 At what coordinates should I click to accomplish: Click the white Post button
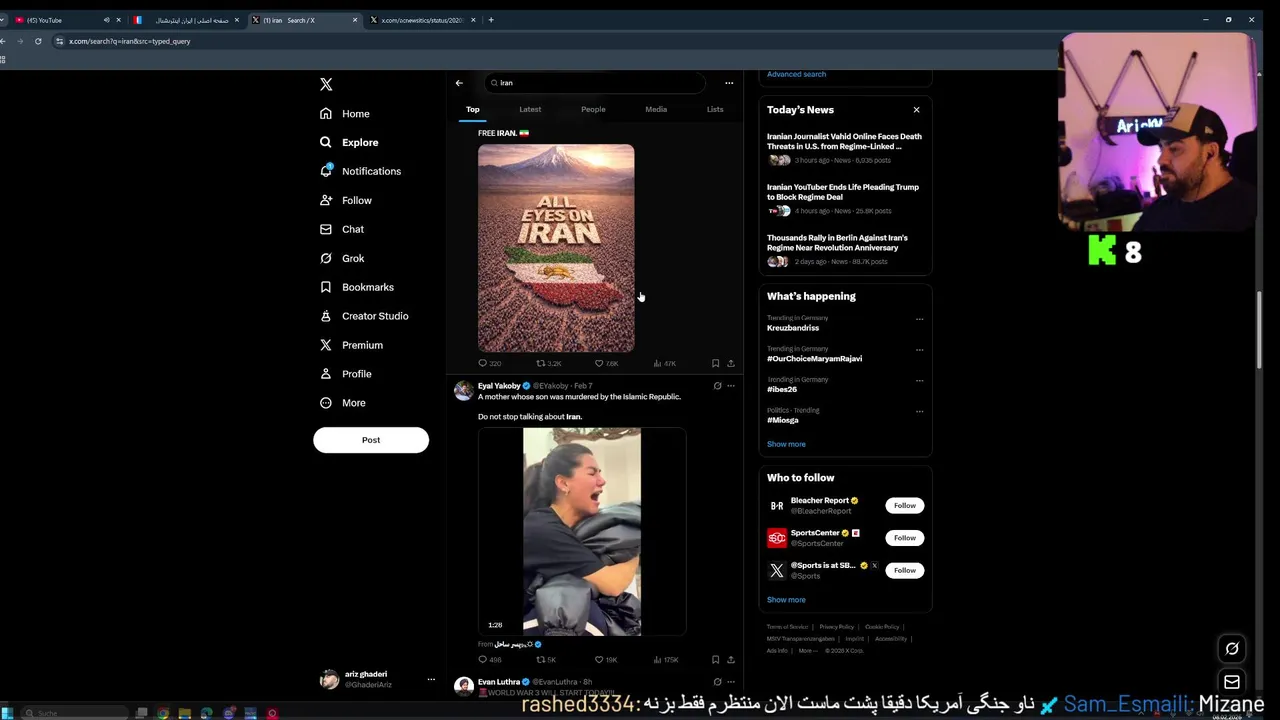(x=371, y=440)
